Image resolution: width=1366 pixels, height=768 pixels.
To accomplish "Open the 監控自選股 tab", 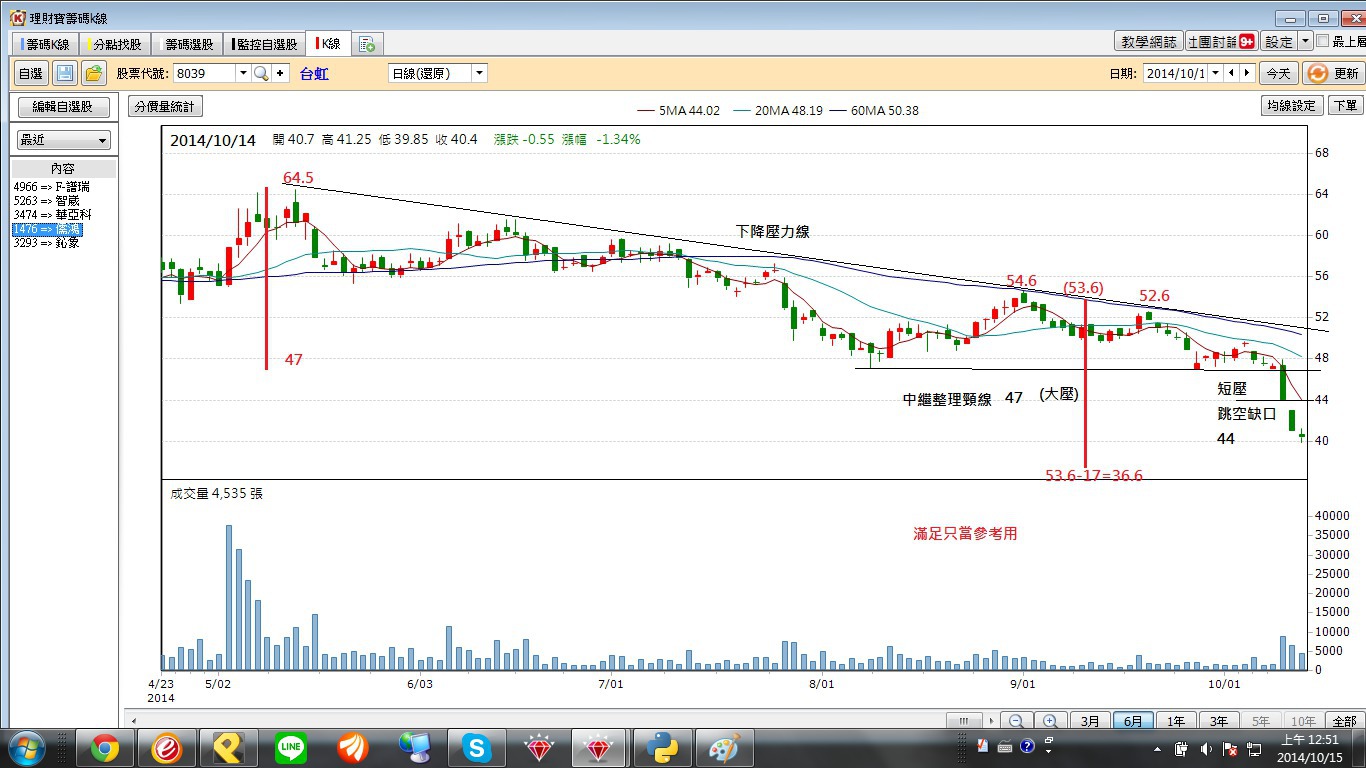I will 264,44.
